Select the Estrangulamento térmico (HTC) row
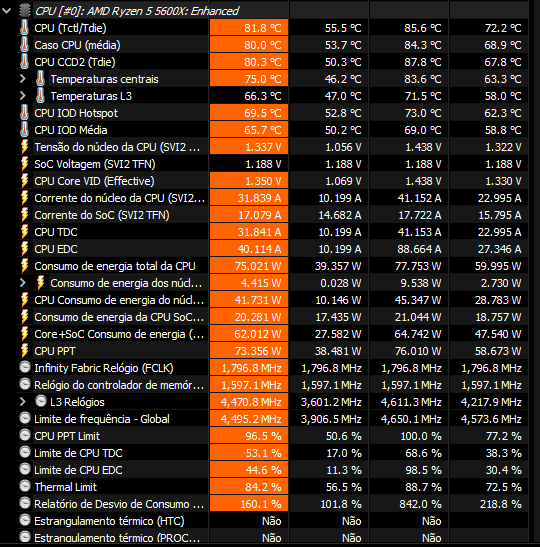 [273, 521]
